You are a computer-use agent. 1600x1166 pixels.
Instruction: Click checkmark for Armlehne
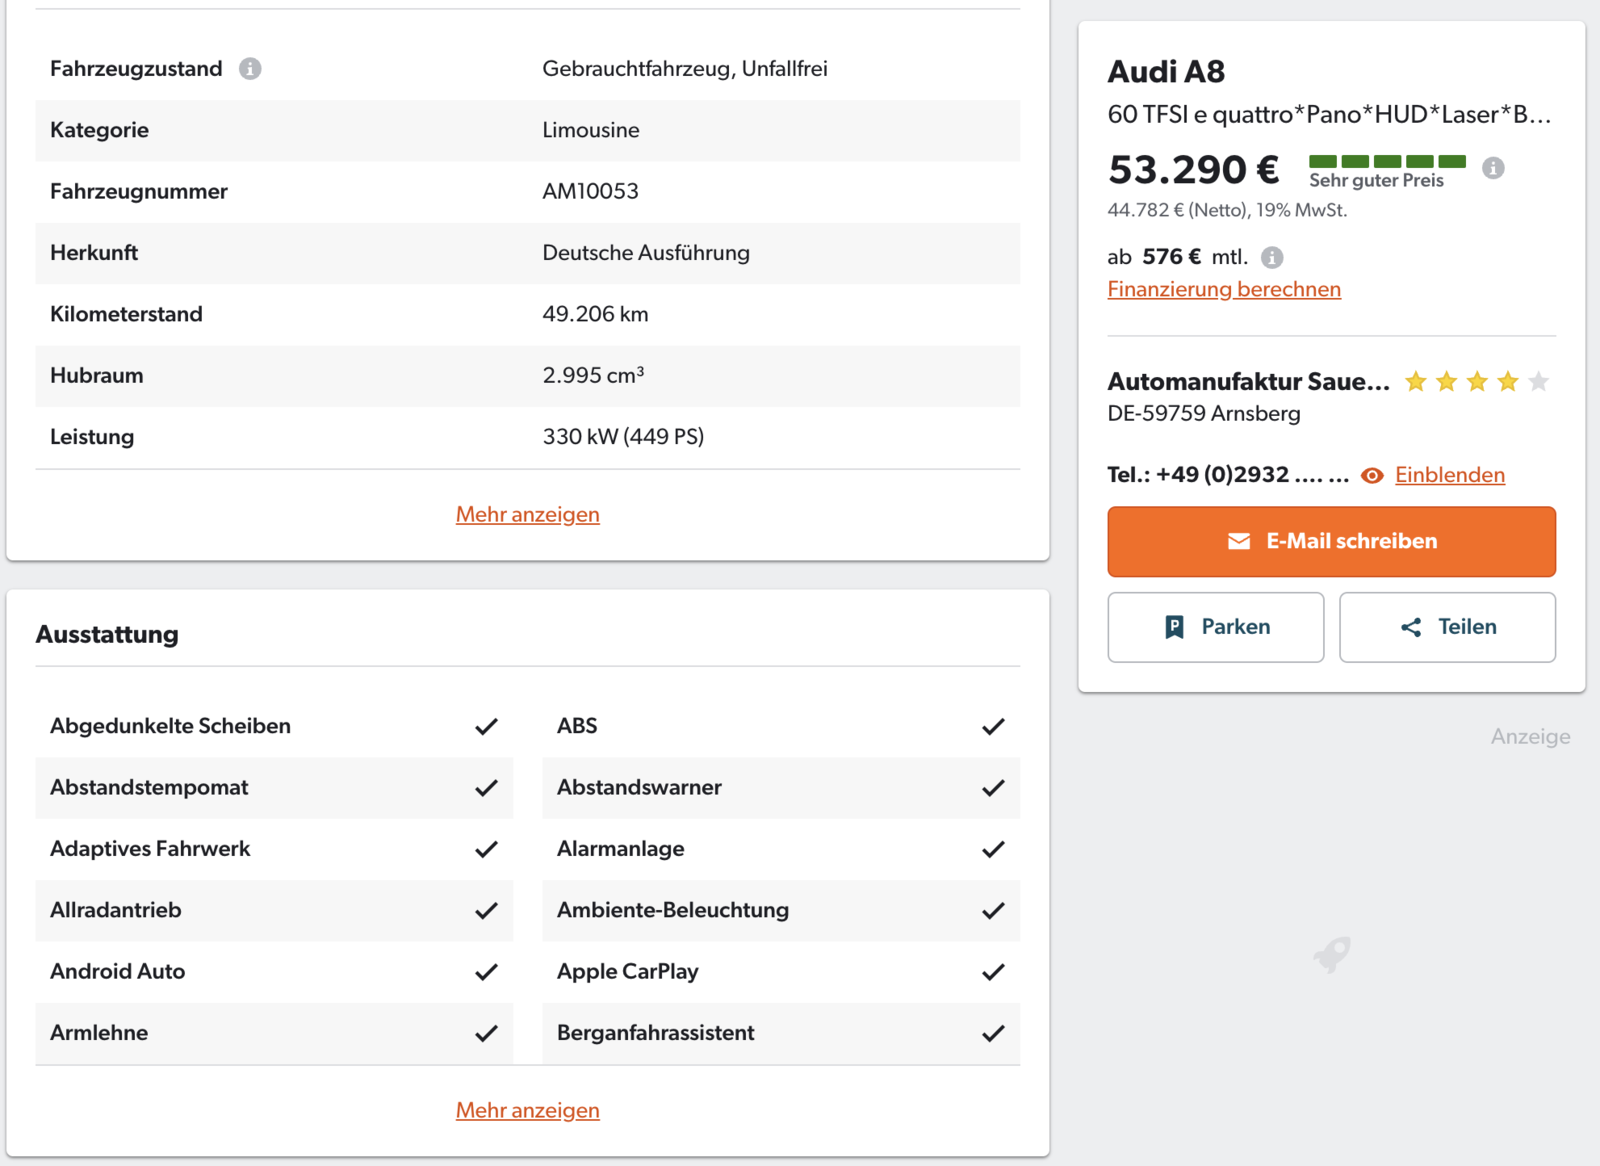click(x=486, y=1033)
